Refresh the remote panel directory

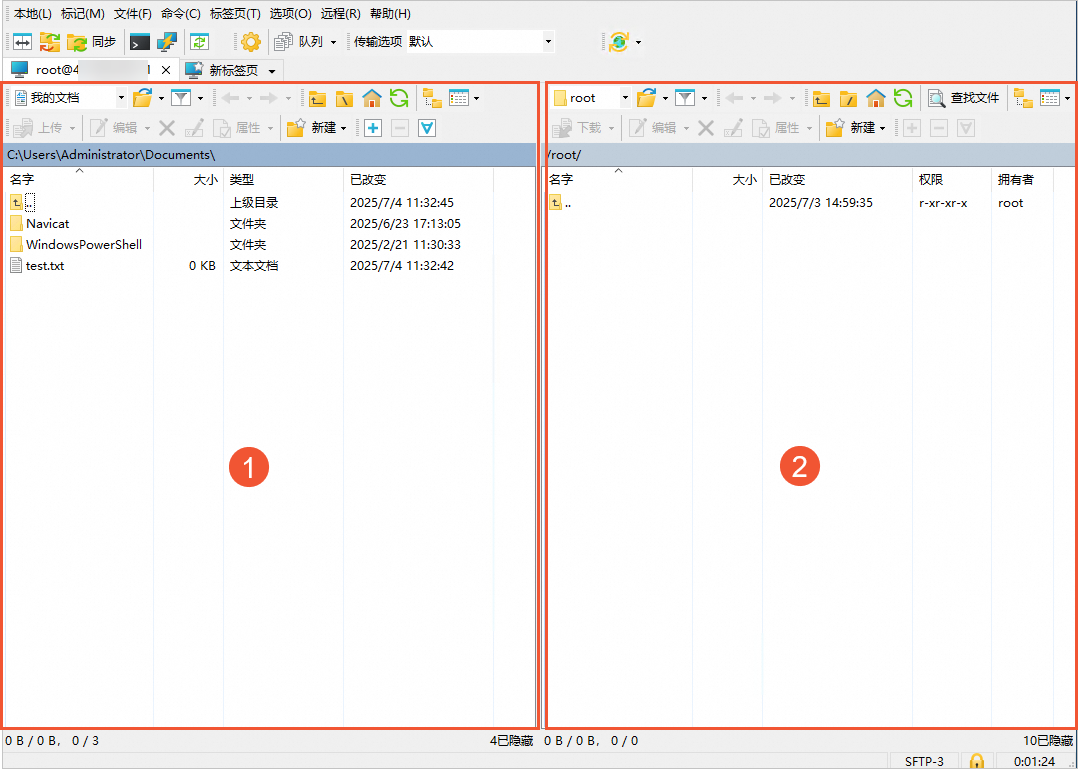[903, 98]
